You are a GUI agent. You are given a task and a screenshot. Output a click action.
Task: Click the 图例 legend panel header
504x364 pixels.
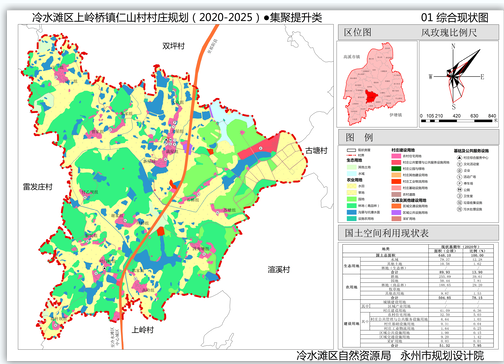(359, 137)
